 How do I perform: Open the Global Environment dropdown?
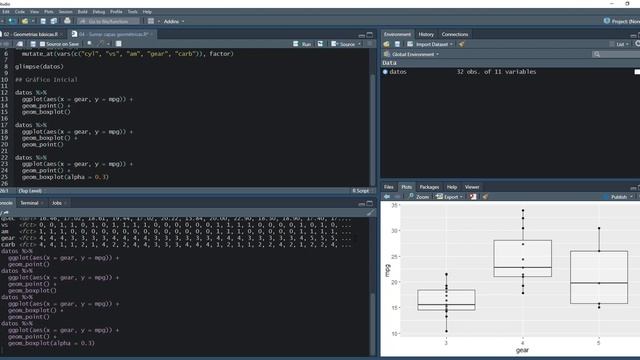pyautogui.click(x=411, y=54)
